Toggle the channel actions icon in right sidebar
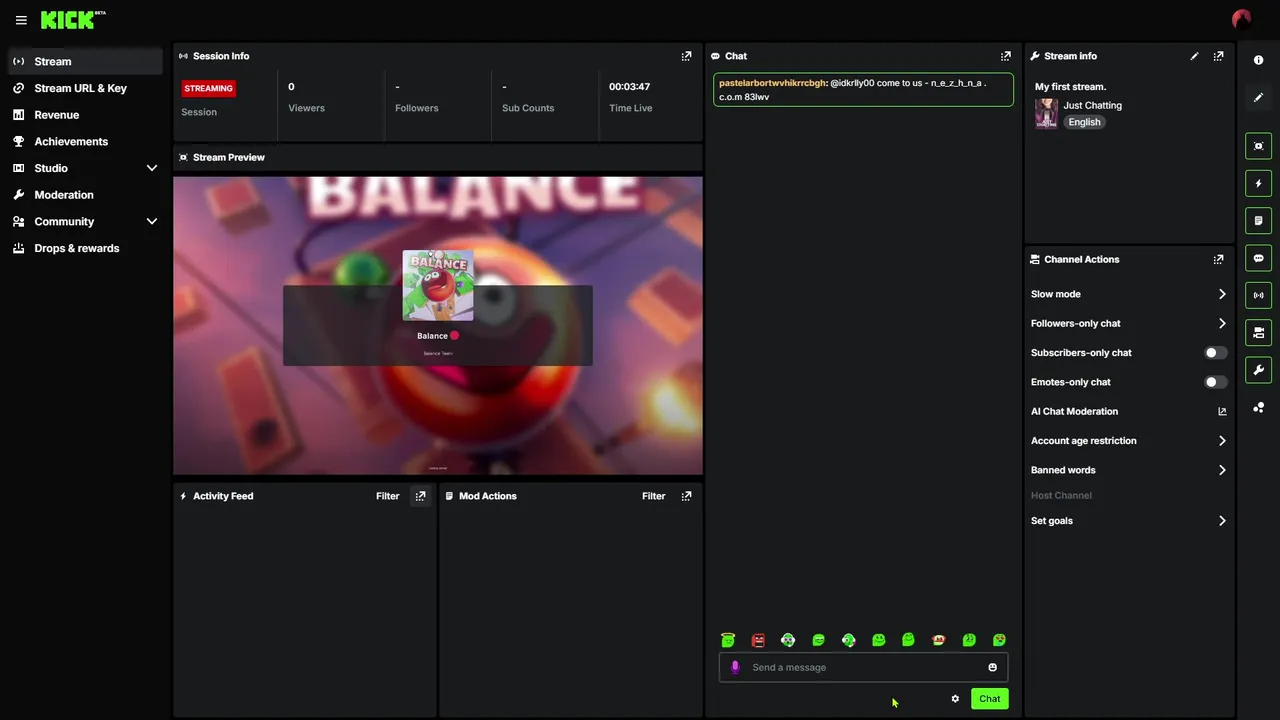The height and width of the screenshot is (720, 1280). pyautogui.click(x=1258, y=332)
